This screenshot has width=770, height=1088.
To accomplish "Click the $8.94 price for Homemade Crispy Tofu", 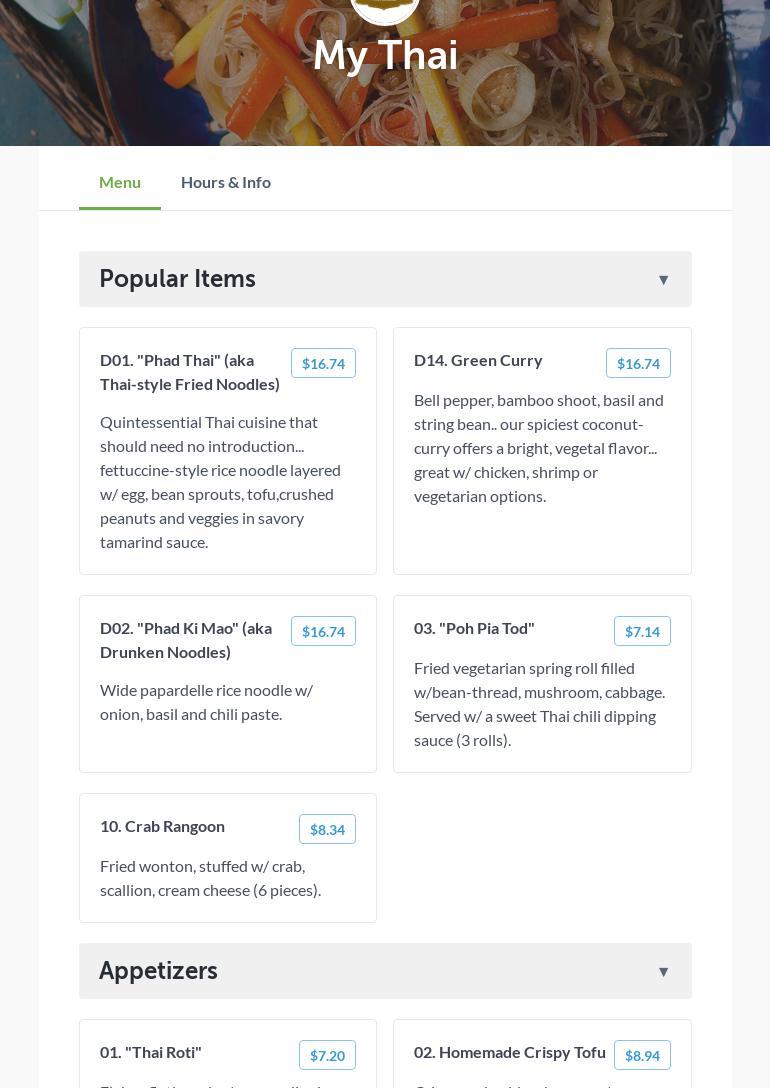I will click(x=642, y=1055).
